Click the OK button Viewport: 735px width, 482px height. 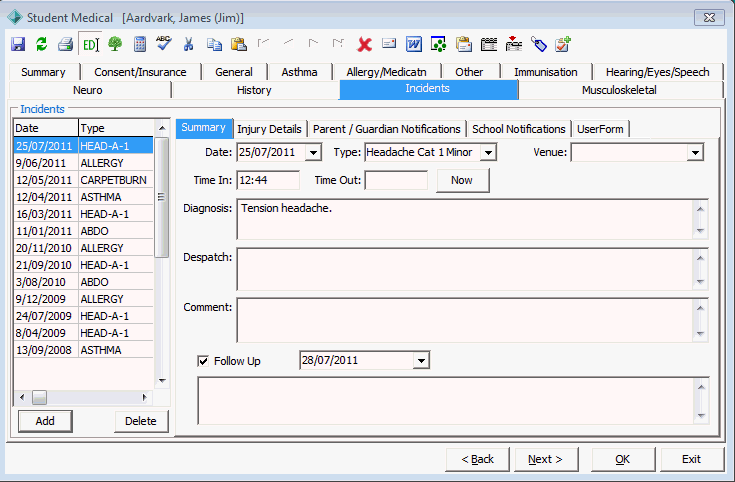[622, 459]
